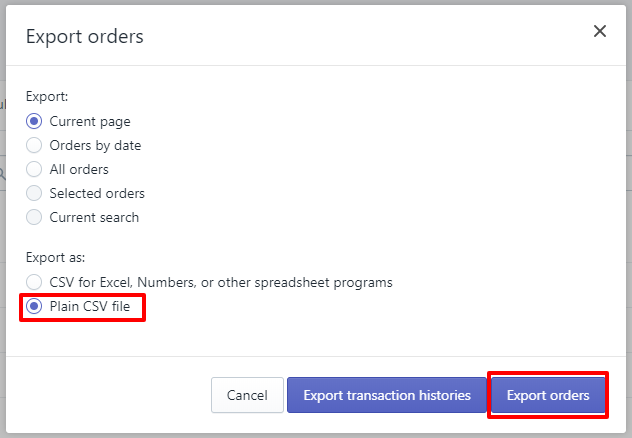The height and width of the screenshot is (438, 632).
Task: Select CSV for Excel, Numbers format
Action: click(34, 282)
